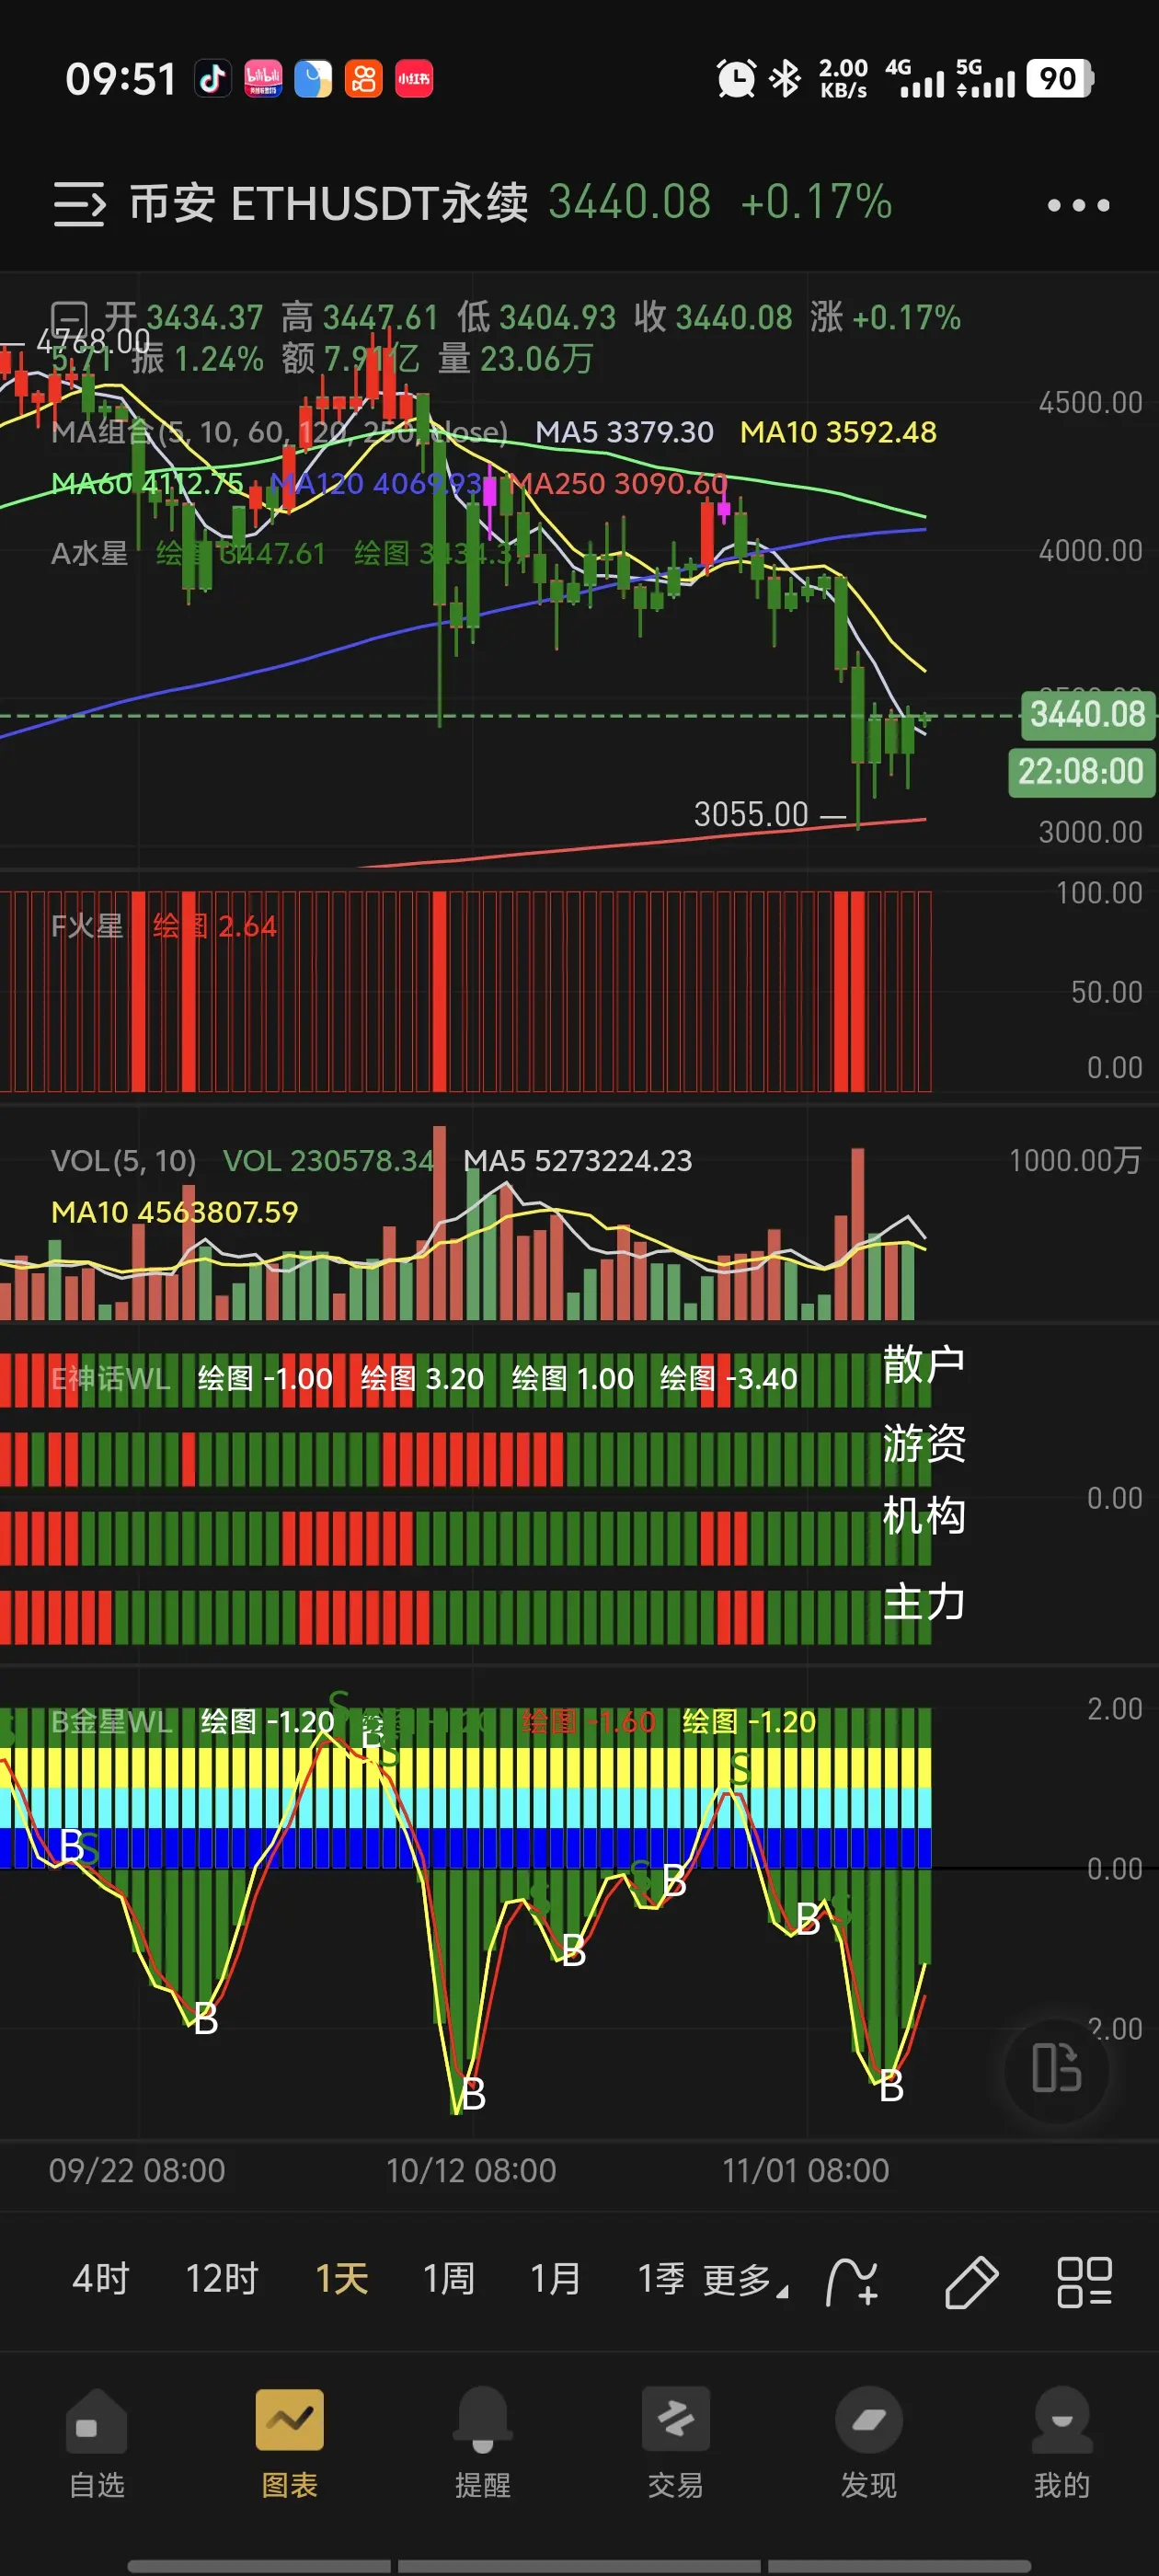Tap the TikTok status bar icon
The image size is (1159, 2576).
pyautogui.click(x=212, y=78)
